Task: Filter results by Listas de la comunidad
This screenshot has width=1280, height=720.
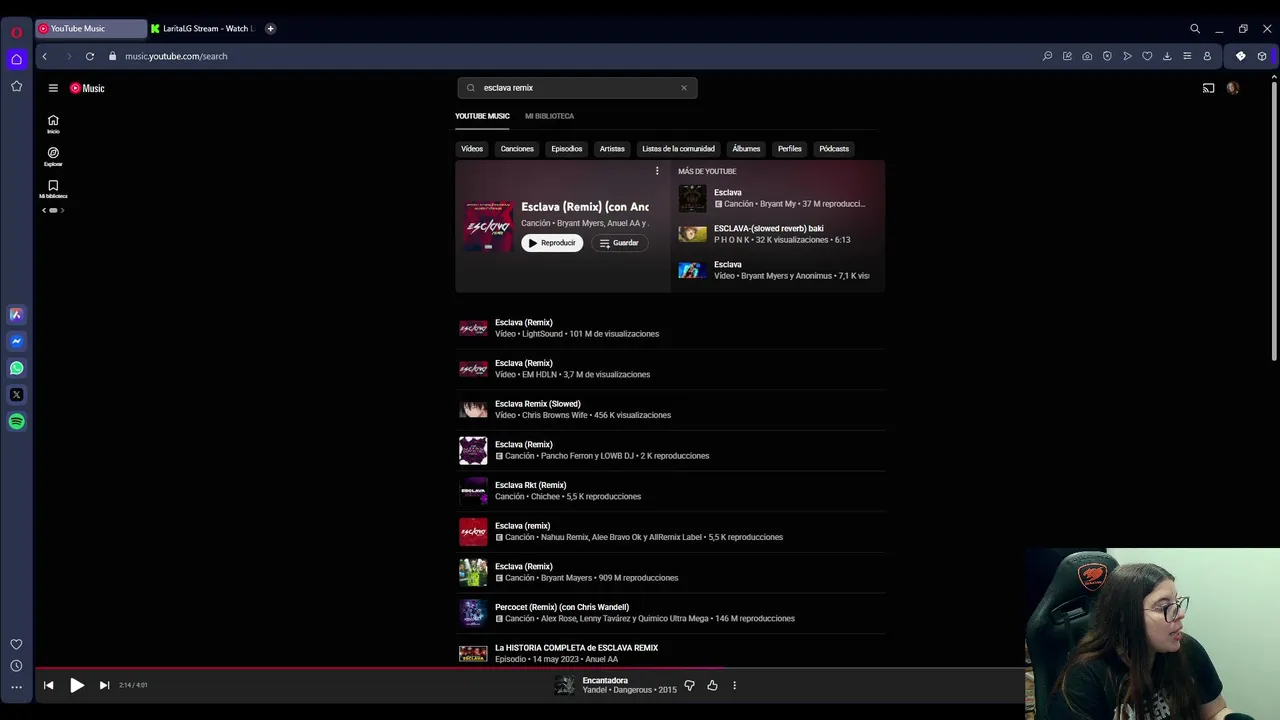Action: [678, 149]
